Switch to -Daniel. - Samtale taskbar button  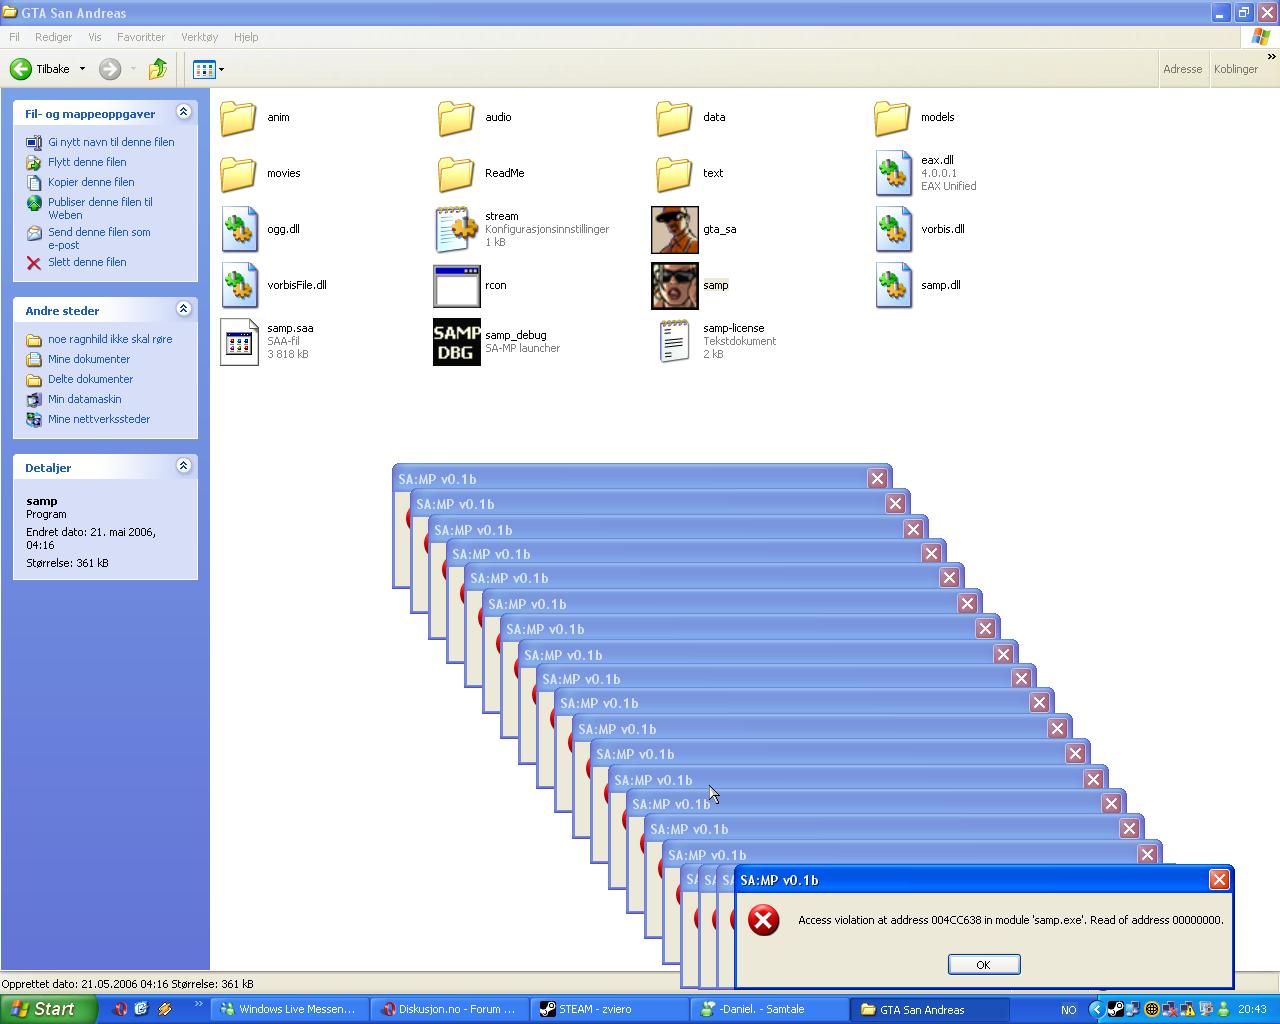[769, 1009]
